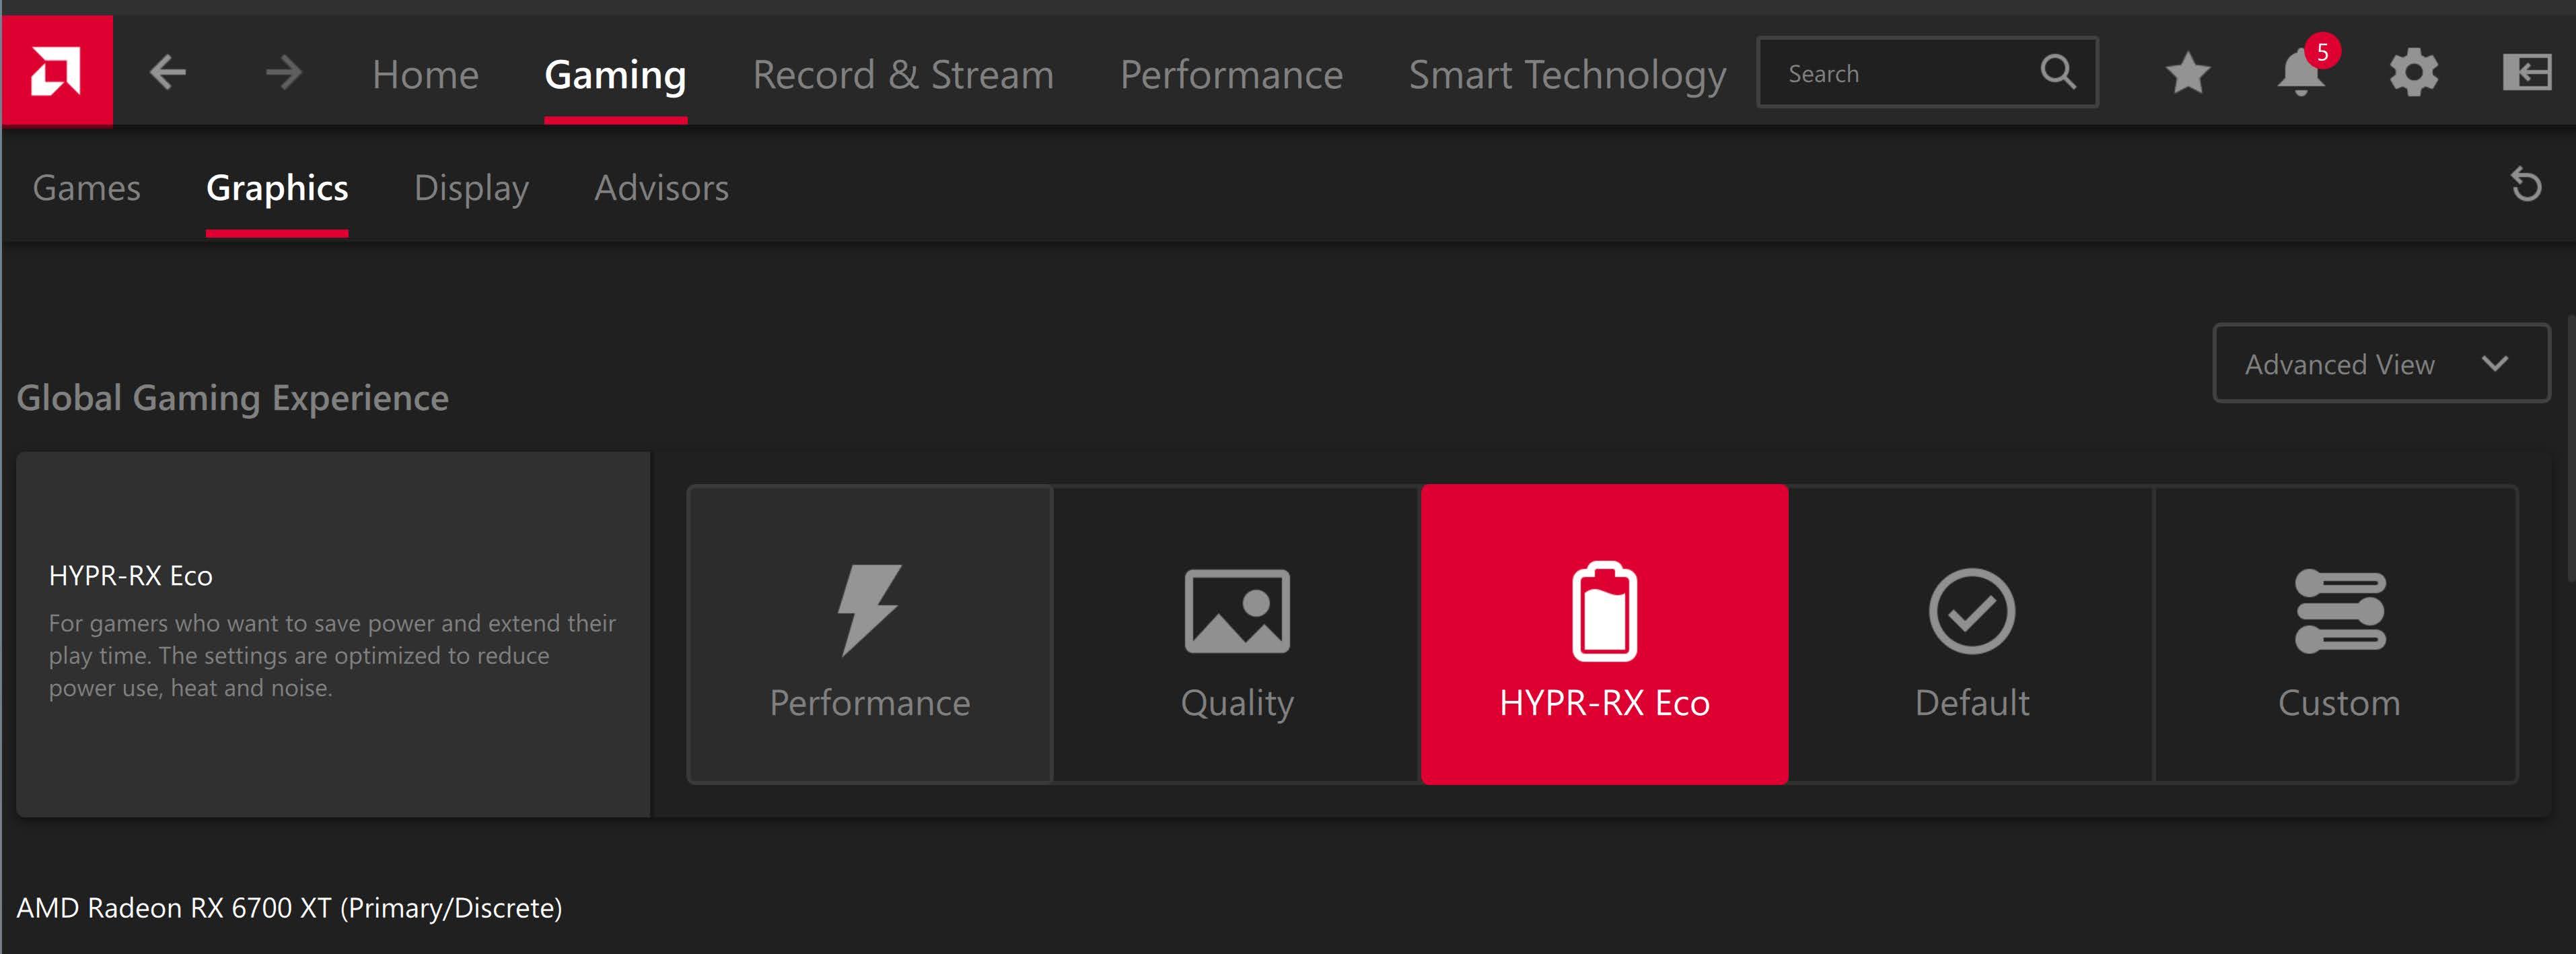Select the Custom profile tile
This screenshot has width=2576, height=954.
[x=2338, y=635]
